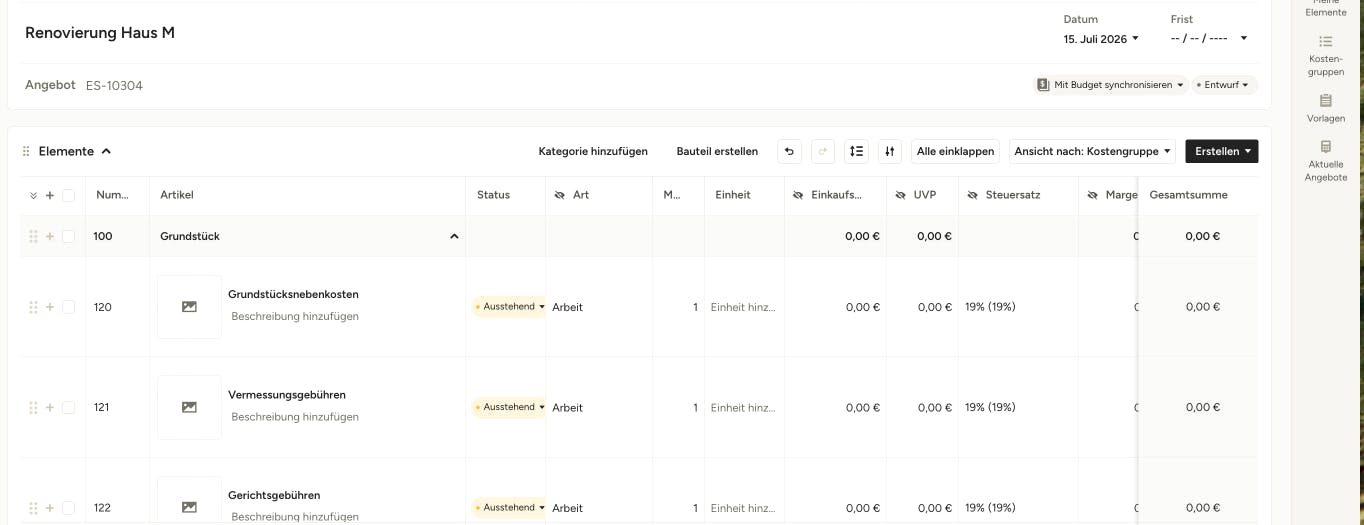Change the Ausstehend status of Gerichtsgebühren
Screen dimensions: 1364x525
[x=510, y=507]
